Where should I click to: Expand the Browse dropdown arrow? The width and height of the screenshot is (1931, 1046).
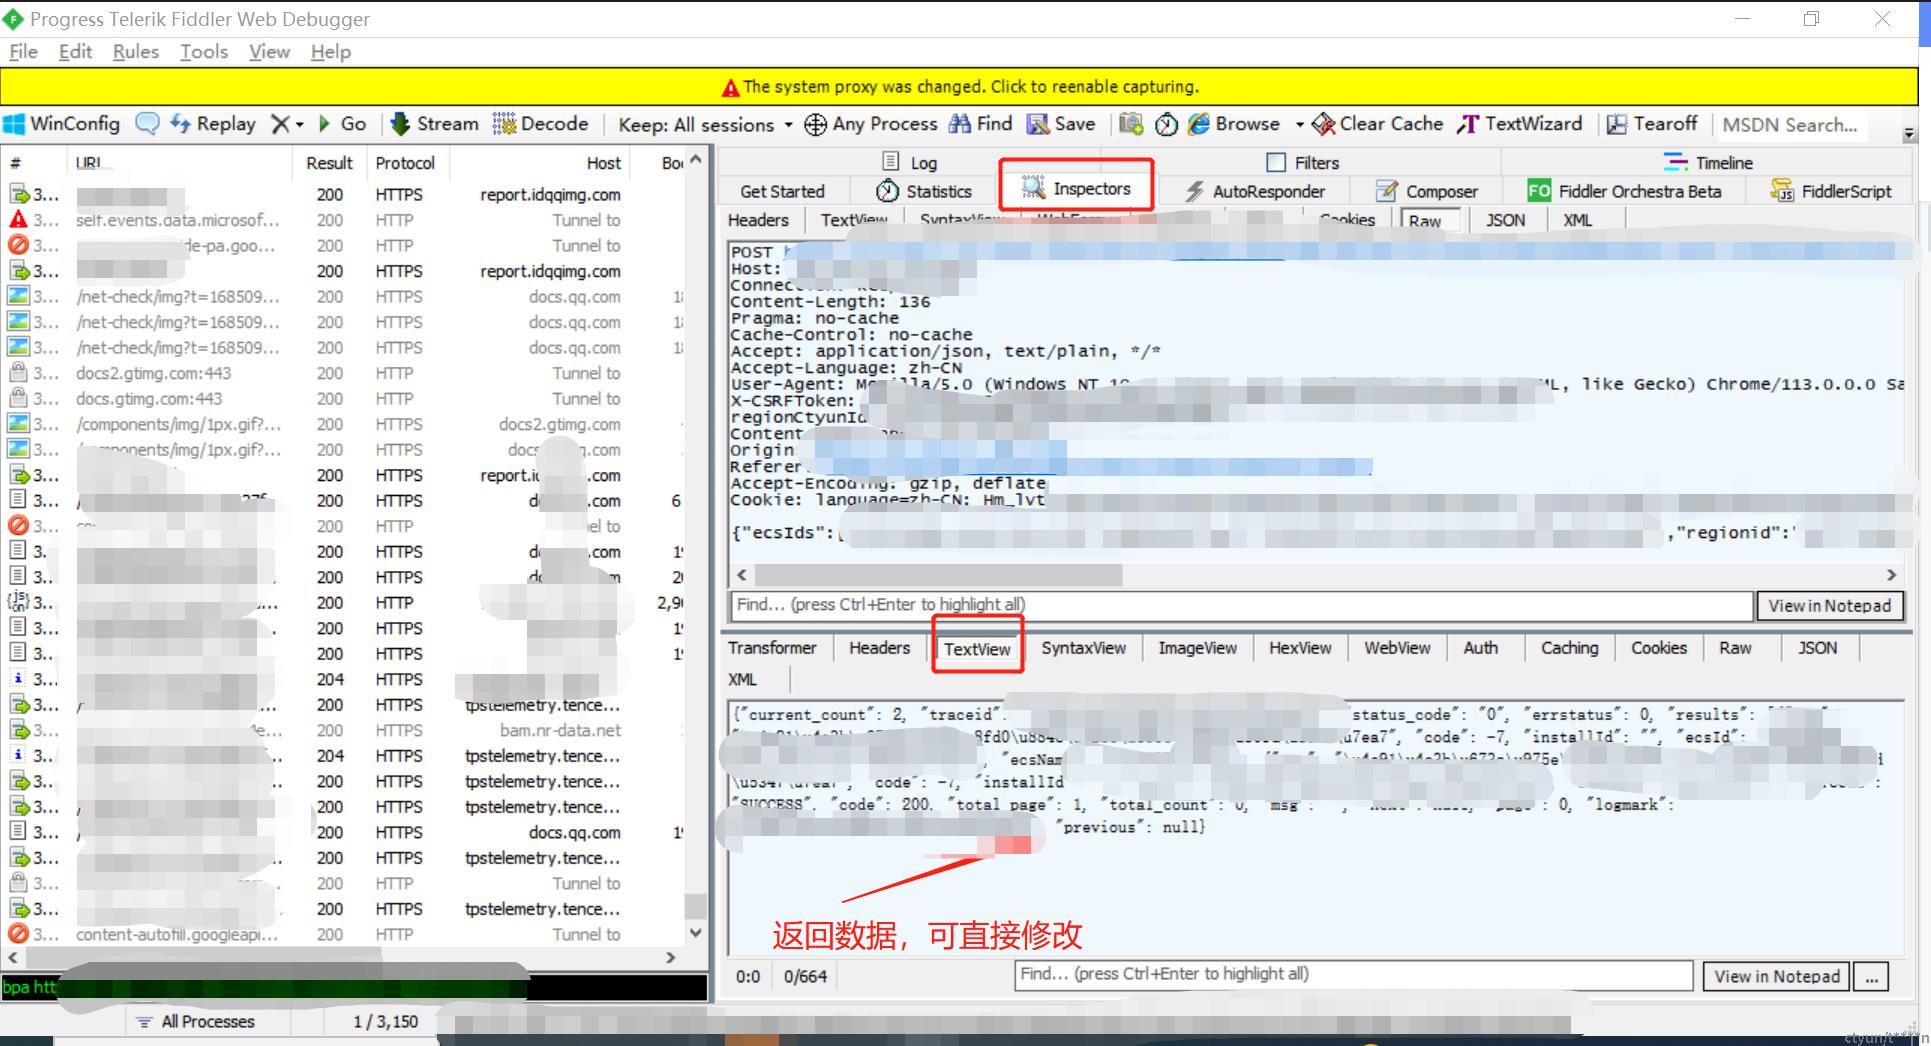pos(1299,125)
